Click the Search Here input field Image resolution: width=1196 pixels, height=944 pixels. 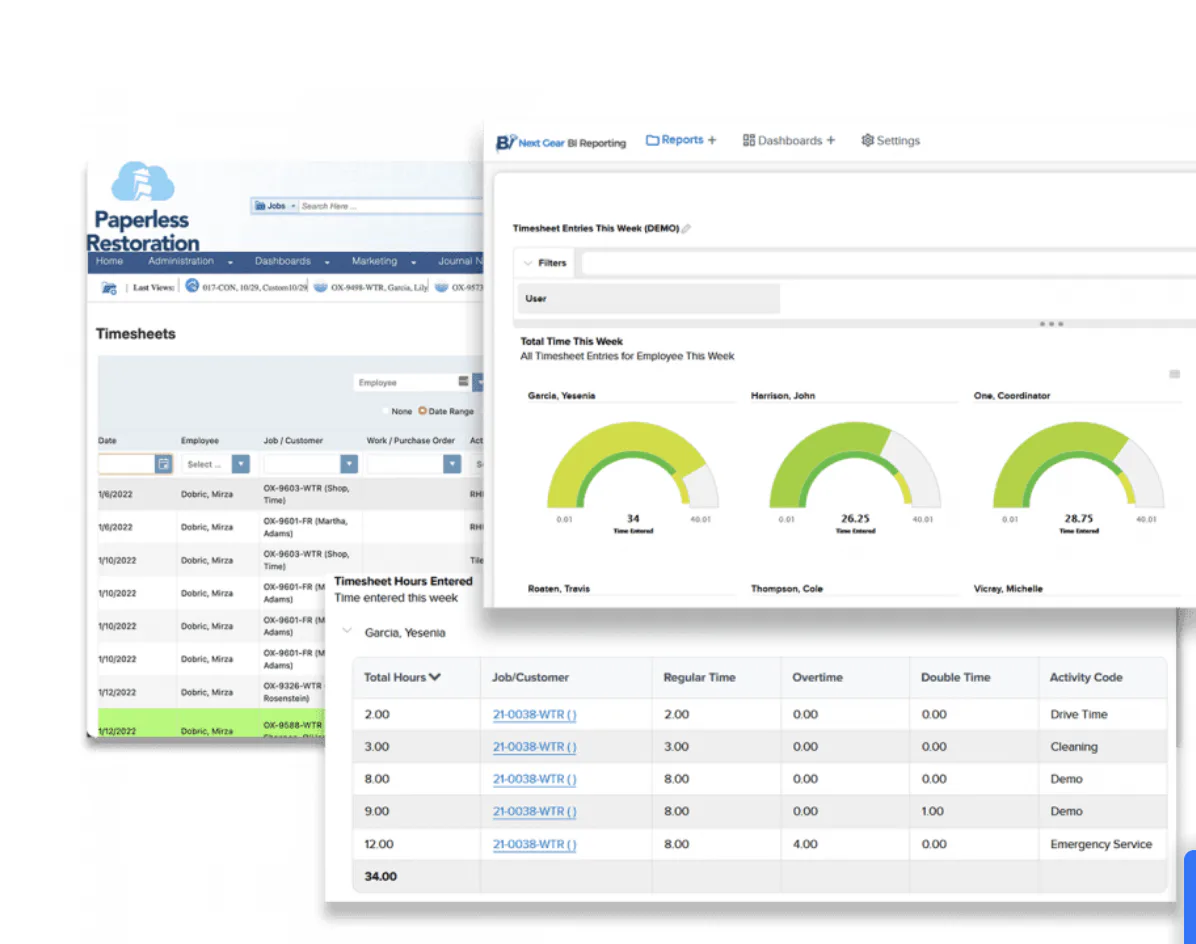click(x=391, y=206)
